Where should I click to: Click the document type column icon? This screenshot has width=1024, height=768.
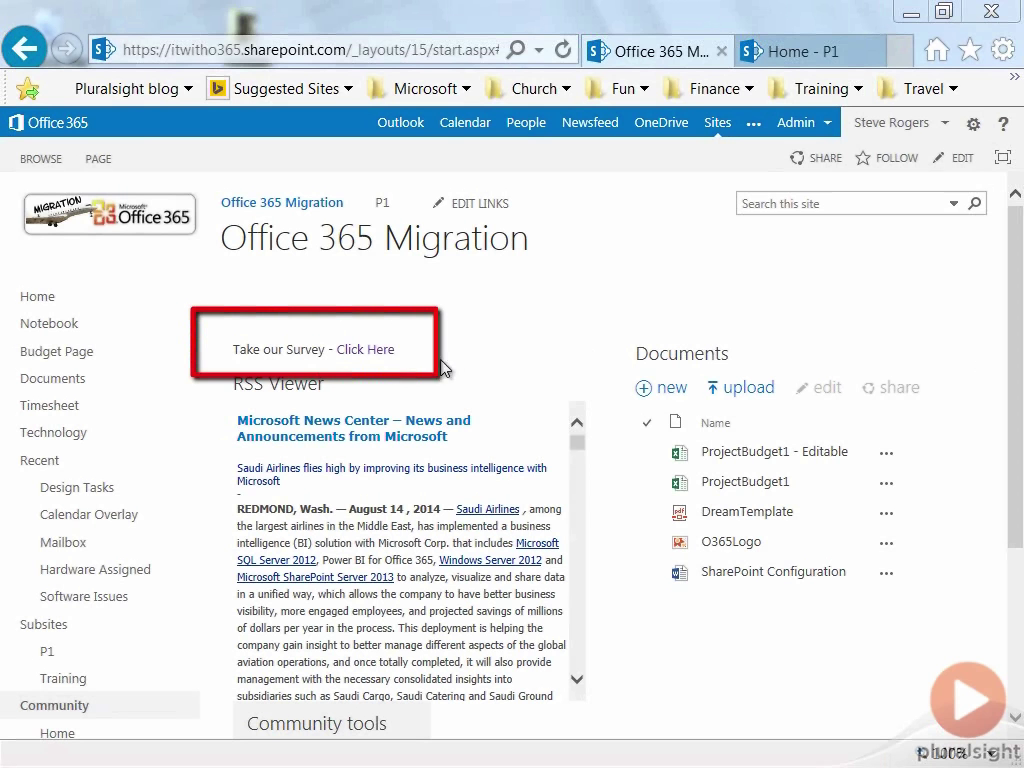click(x=675, y=422)
